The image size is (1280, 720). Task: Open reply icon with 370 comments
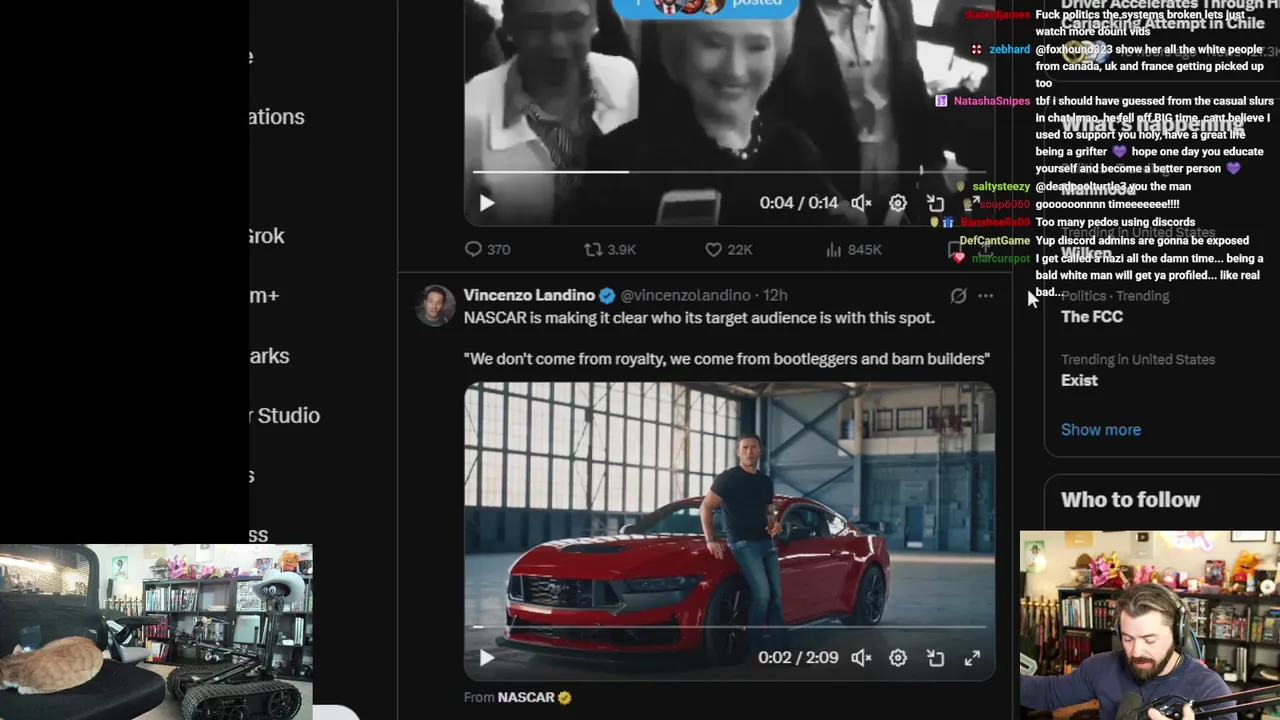point(487,249)
